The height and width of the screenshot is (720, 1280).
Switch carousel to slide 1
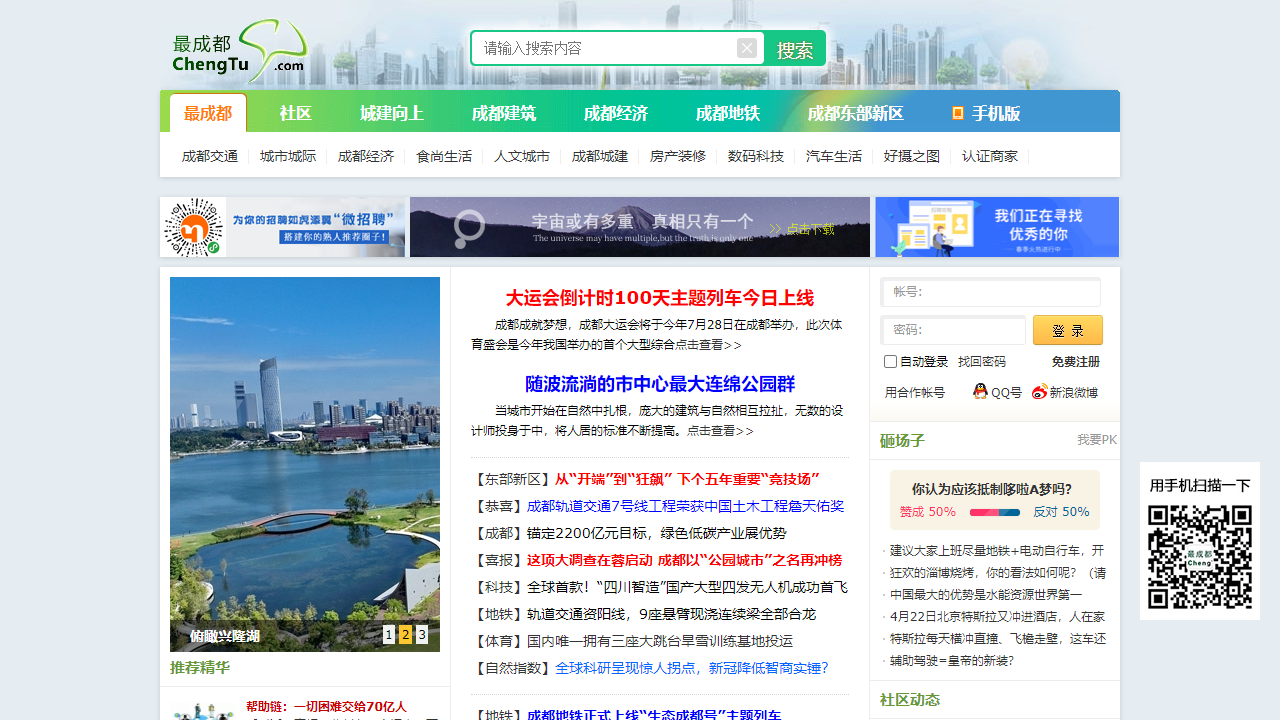[x=389, y=635]
